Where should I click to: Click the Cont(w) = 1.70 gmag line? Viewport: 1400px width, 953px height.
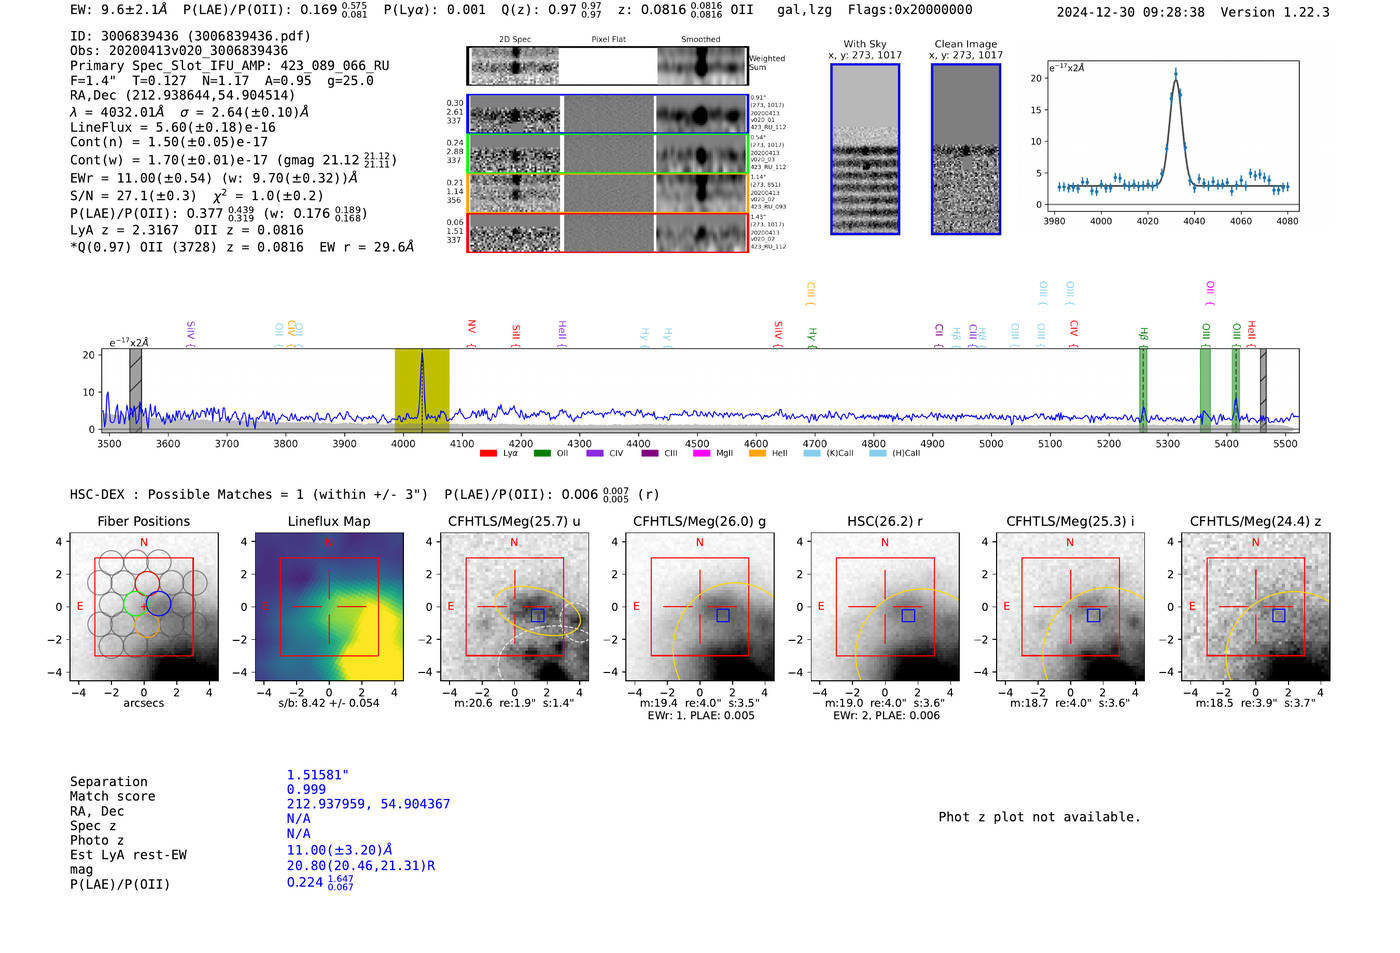233,159
